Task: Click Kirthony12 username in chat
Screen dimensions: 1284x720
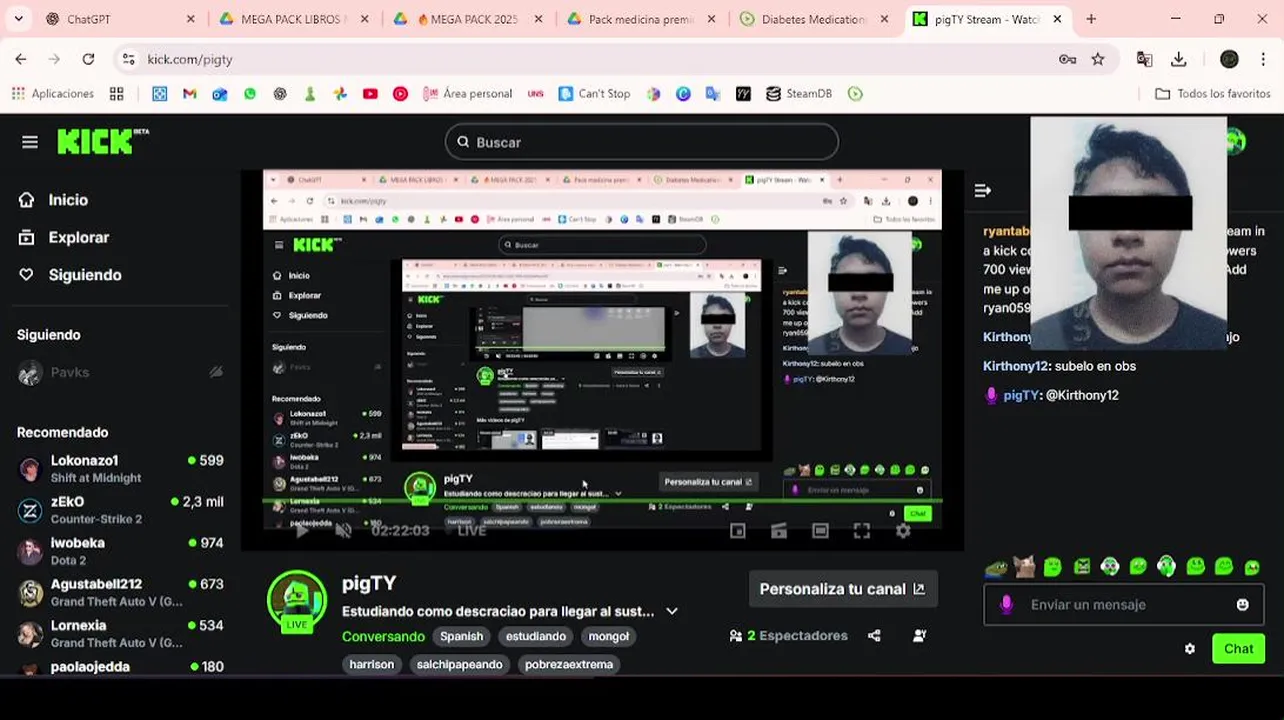Action: 1015,366
